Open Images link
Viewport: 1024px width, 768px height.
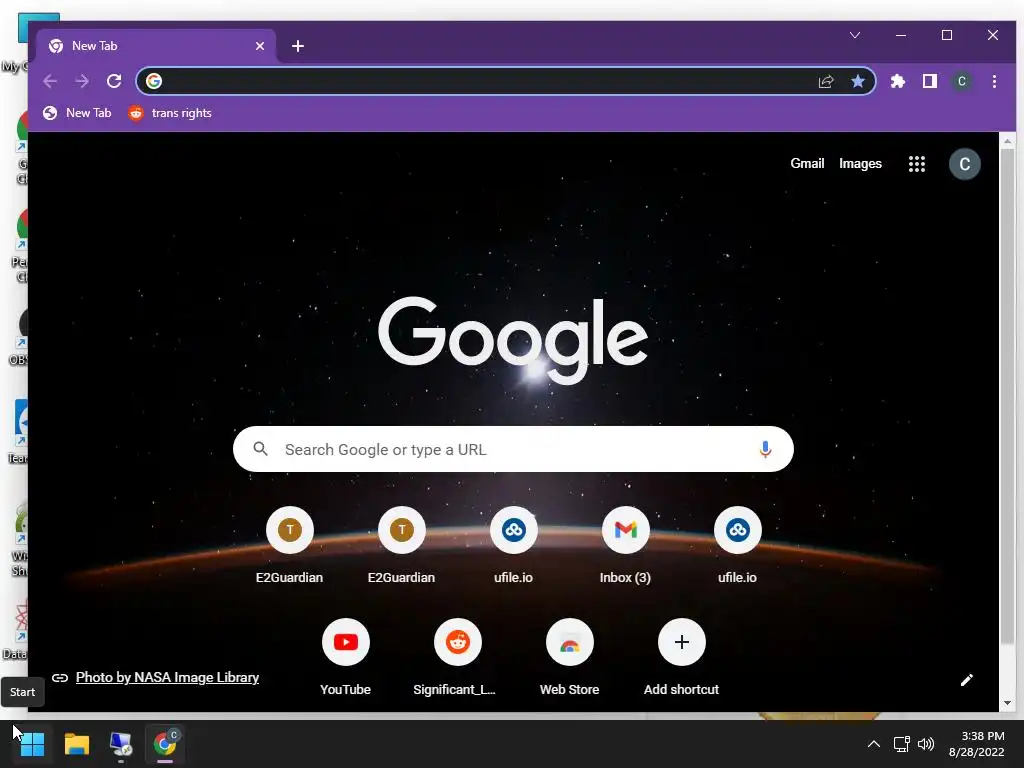coord(860,163)
